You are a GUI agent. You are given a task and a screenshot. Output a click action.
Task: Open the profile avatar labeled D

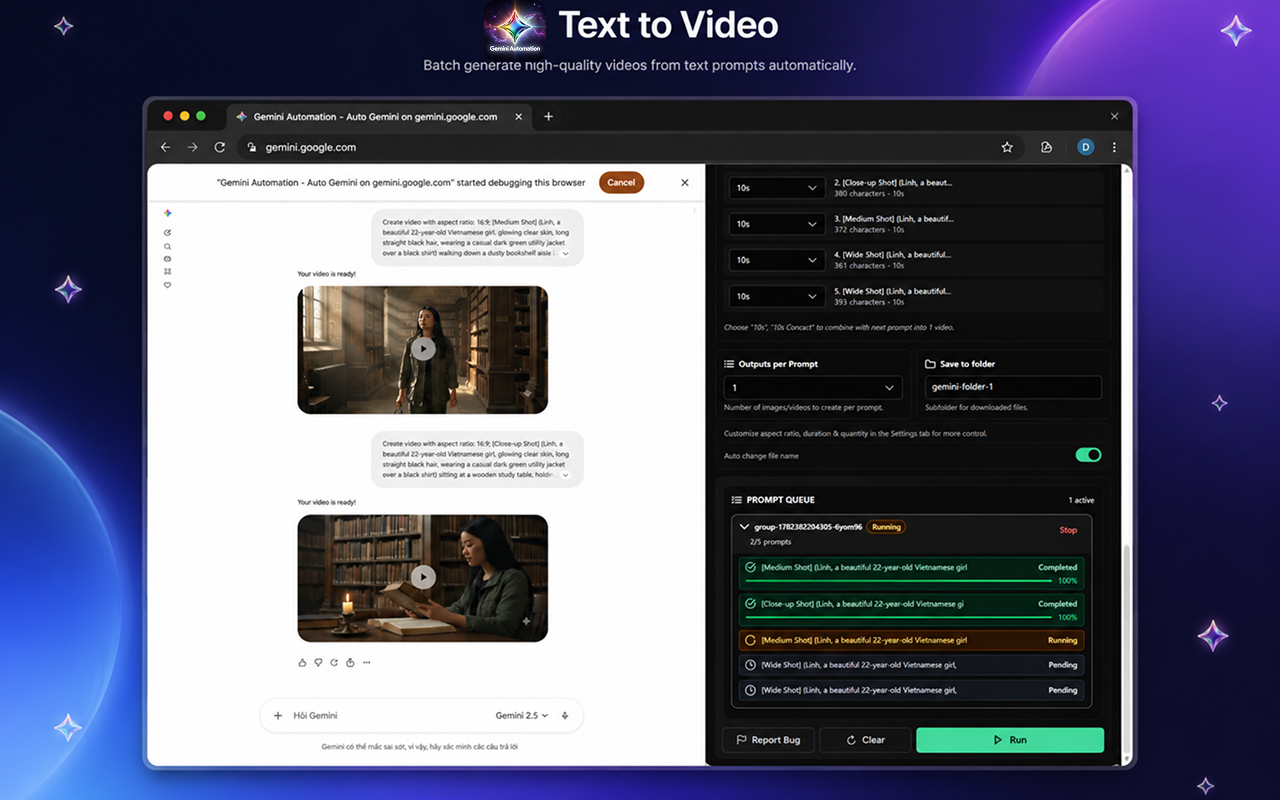pyautogui.click(x=1085, y=147)
